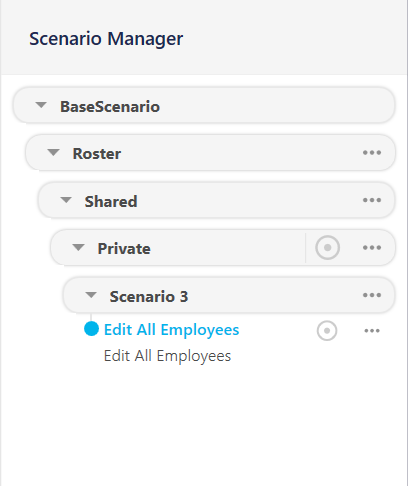Open the Private more options menu

click(x=372, y=248)
